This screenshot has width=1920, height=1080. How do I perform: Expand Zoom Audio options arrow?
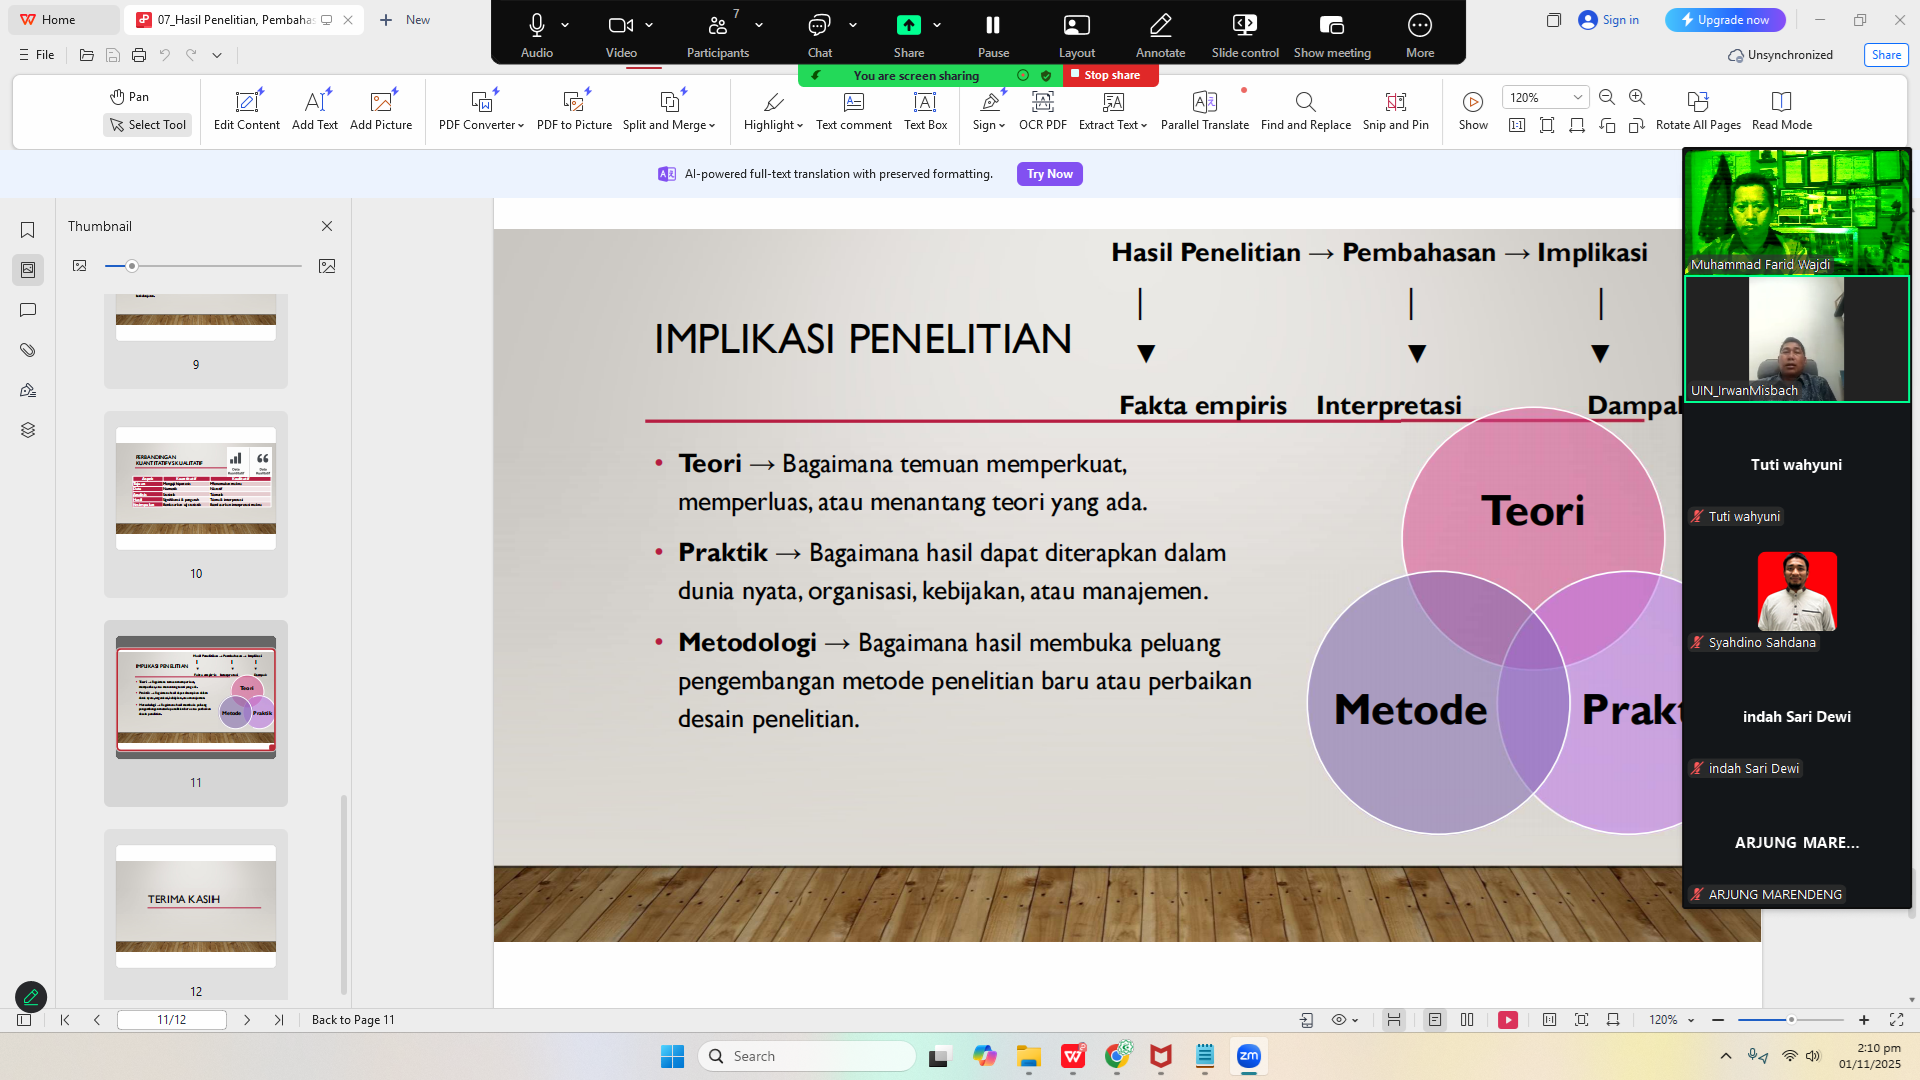pyautogui.click(x=565, y=25)
